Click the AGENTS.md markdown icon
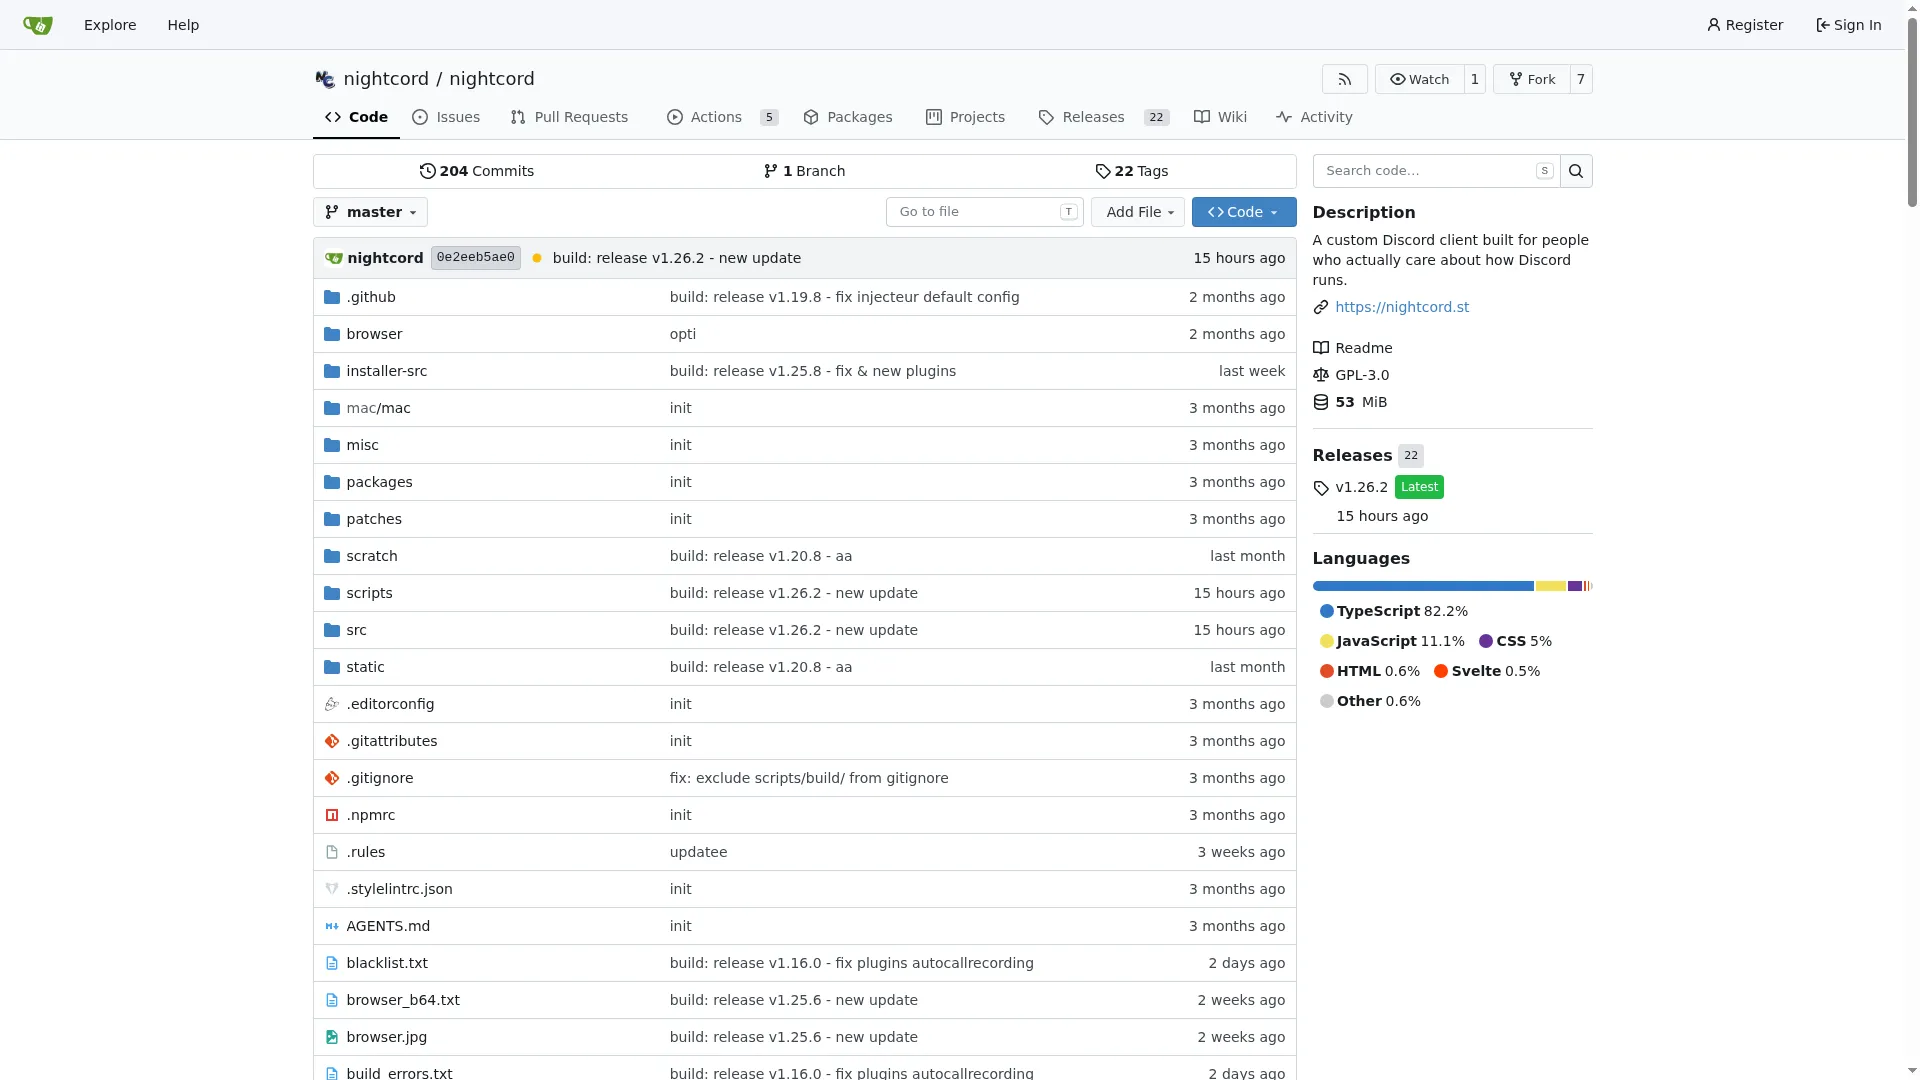Screen dimensions: 1920x1080 [332, 926]
